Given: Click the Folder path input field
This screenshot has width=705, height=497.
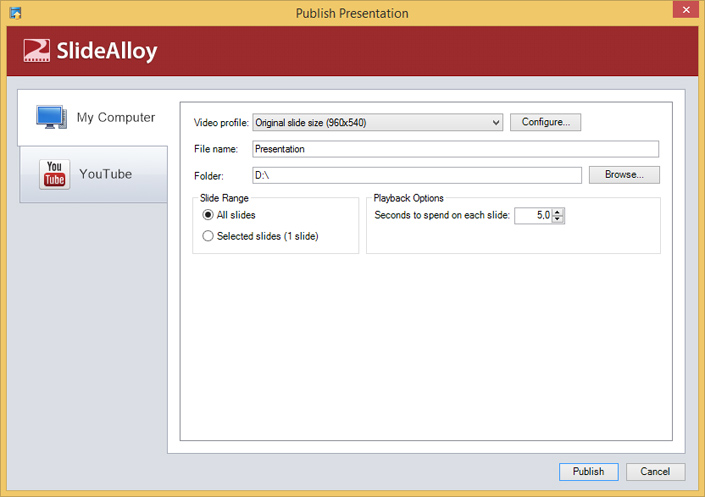Looking at the screenshot, I should pos(417,175).
